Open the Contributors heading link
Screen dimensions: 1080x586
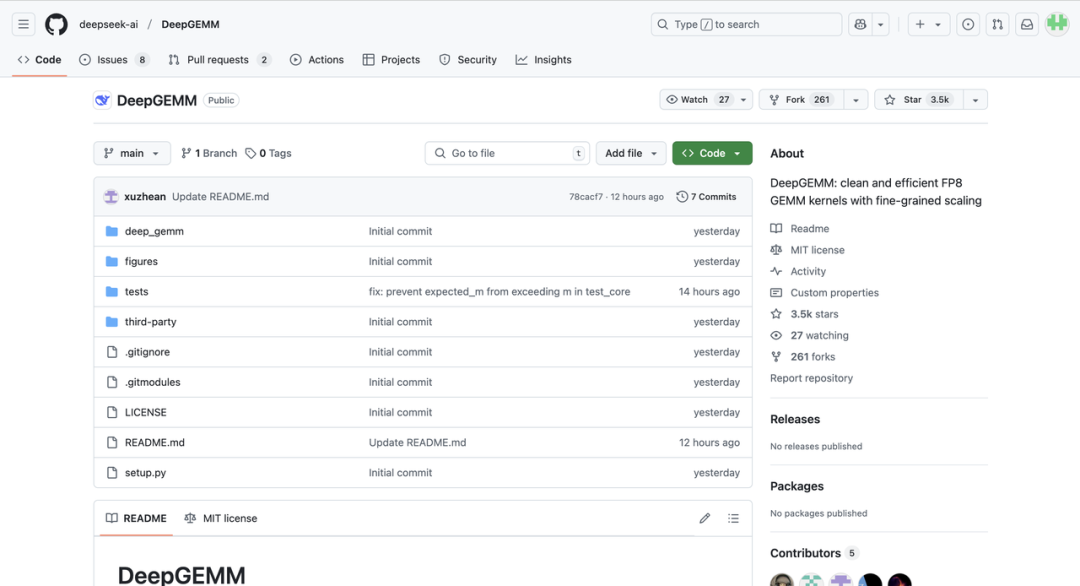pyautogui.click(x=813, y=554)
